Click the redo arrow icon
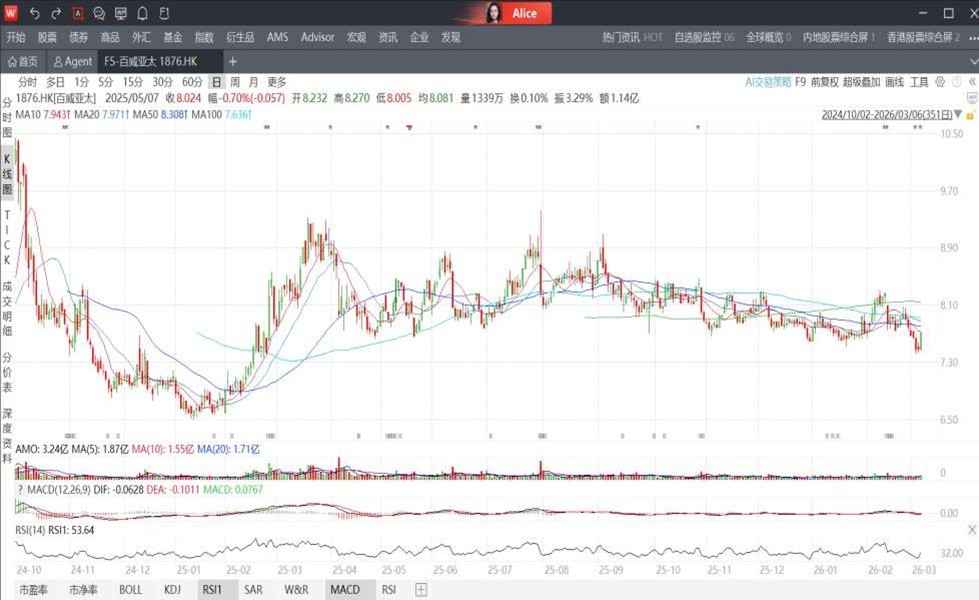This screenshot has height=600, width=979. tap(56, 13)
